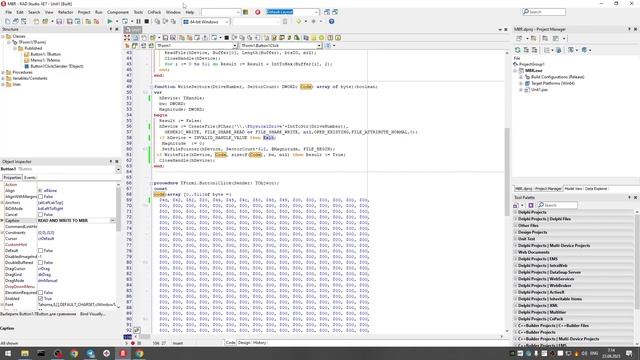Click the Save desktop layout icon

[x=327, y=12]
